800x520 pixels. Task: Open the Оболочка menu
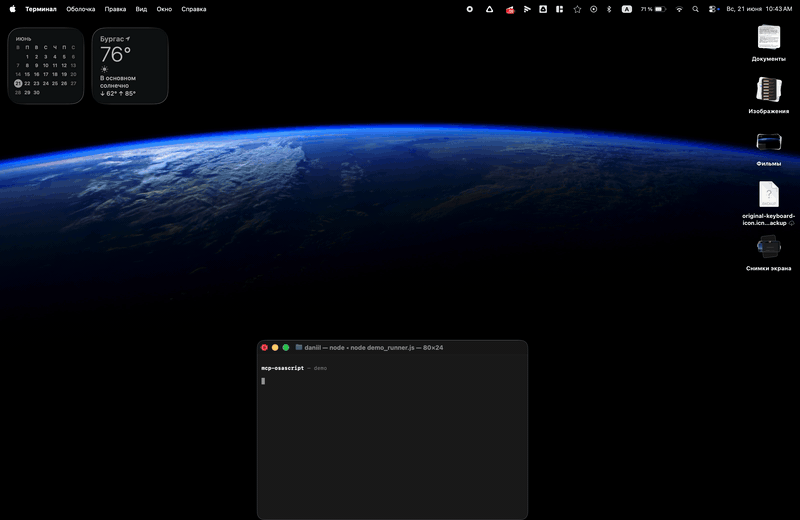[x=81, y=9]
